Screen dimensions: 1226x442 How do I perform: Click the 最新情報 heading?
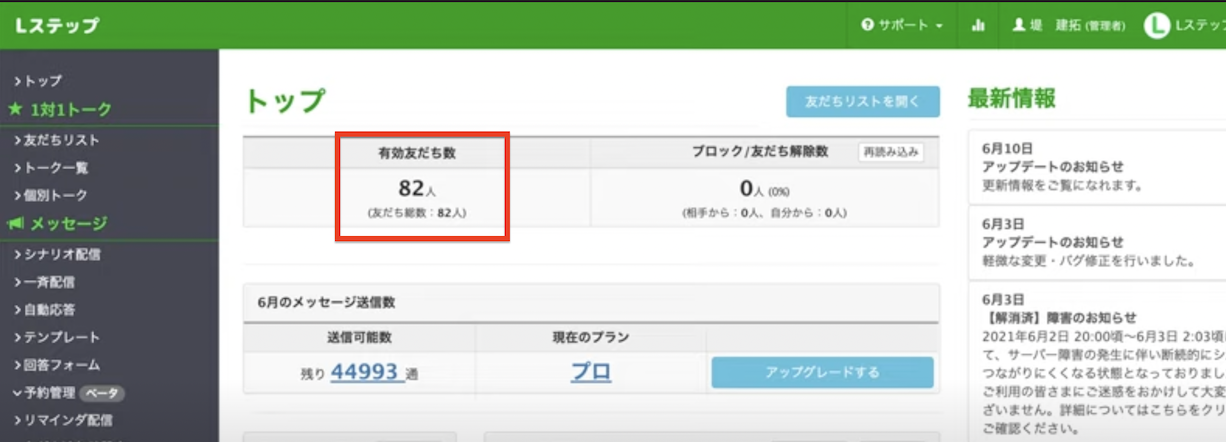[x=1011, y=98]
